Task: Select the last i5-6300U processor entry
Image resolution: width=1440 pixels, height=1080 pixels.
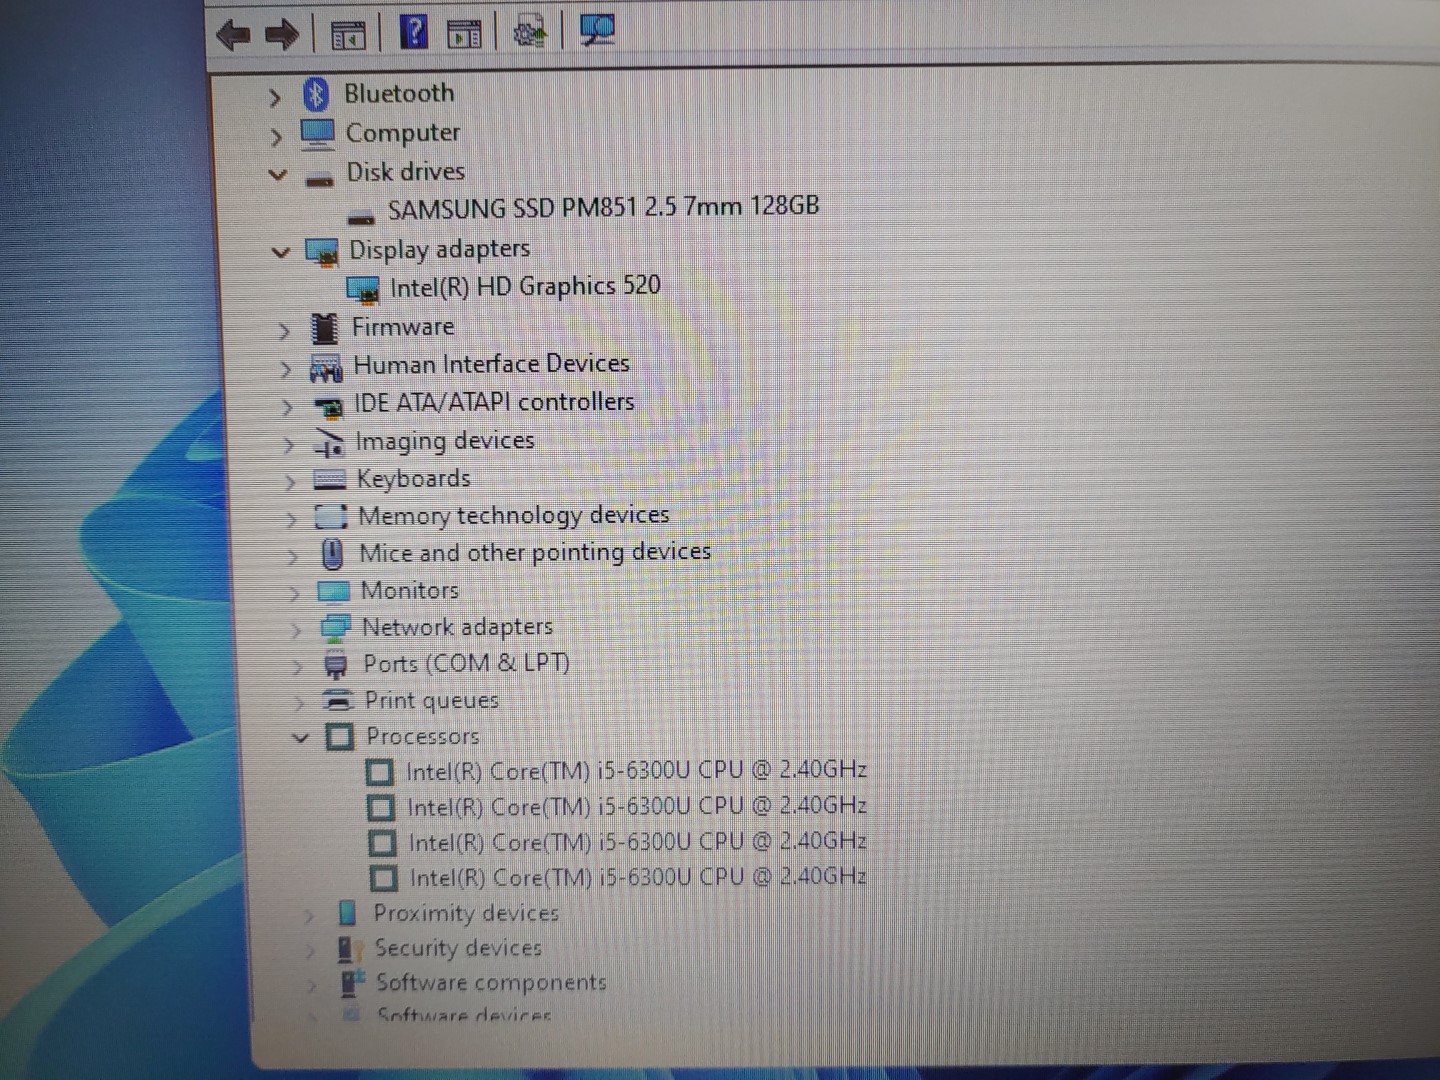Action: pos(638,877)
